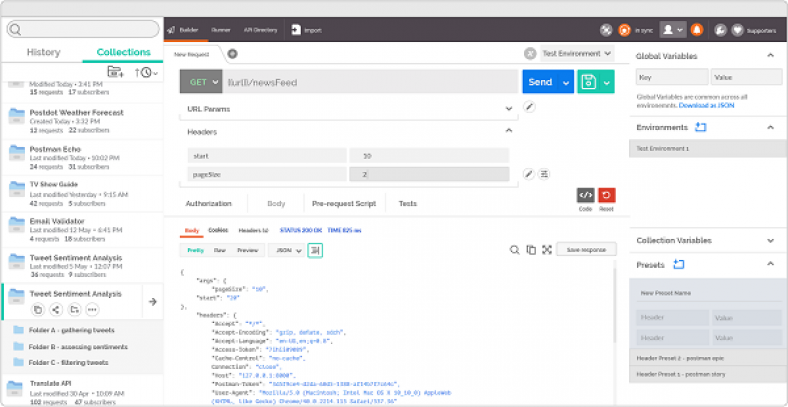Open the sort by time dropdown
The image size is (788, 407).
pyautogui.click(x=146, y=72)
